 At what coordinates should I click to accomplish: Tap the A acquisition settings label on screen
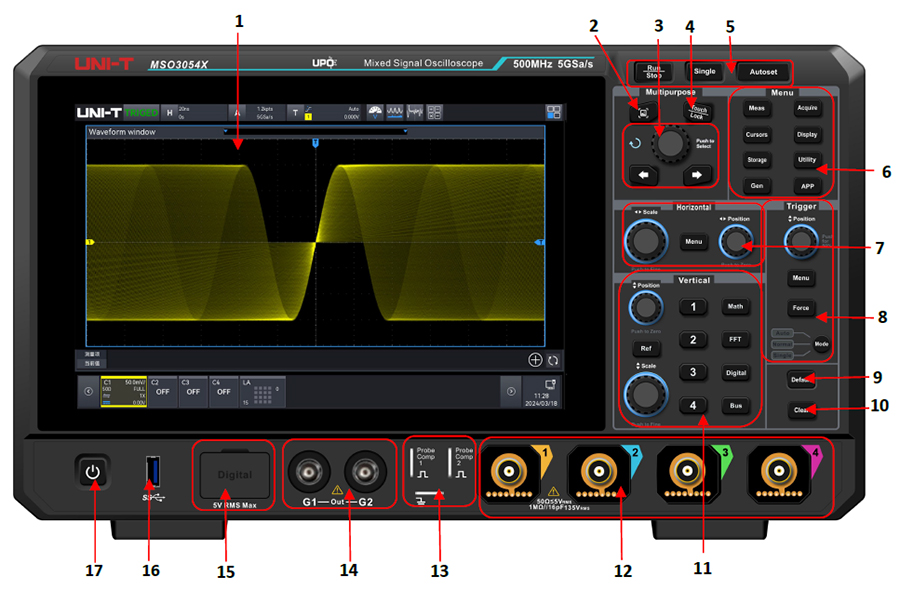click(x=237, y=112)
